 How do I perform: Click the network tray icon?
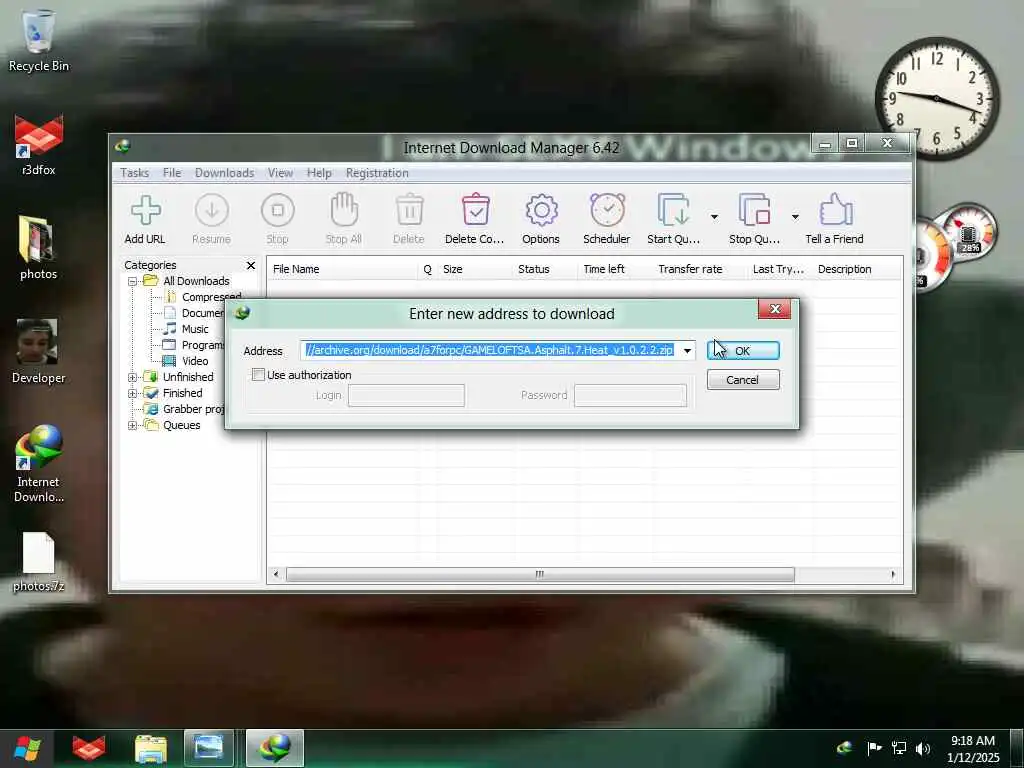coord(899,748)
